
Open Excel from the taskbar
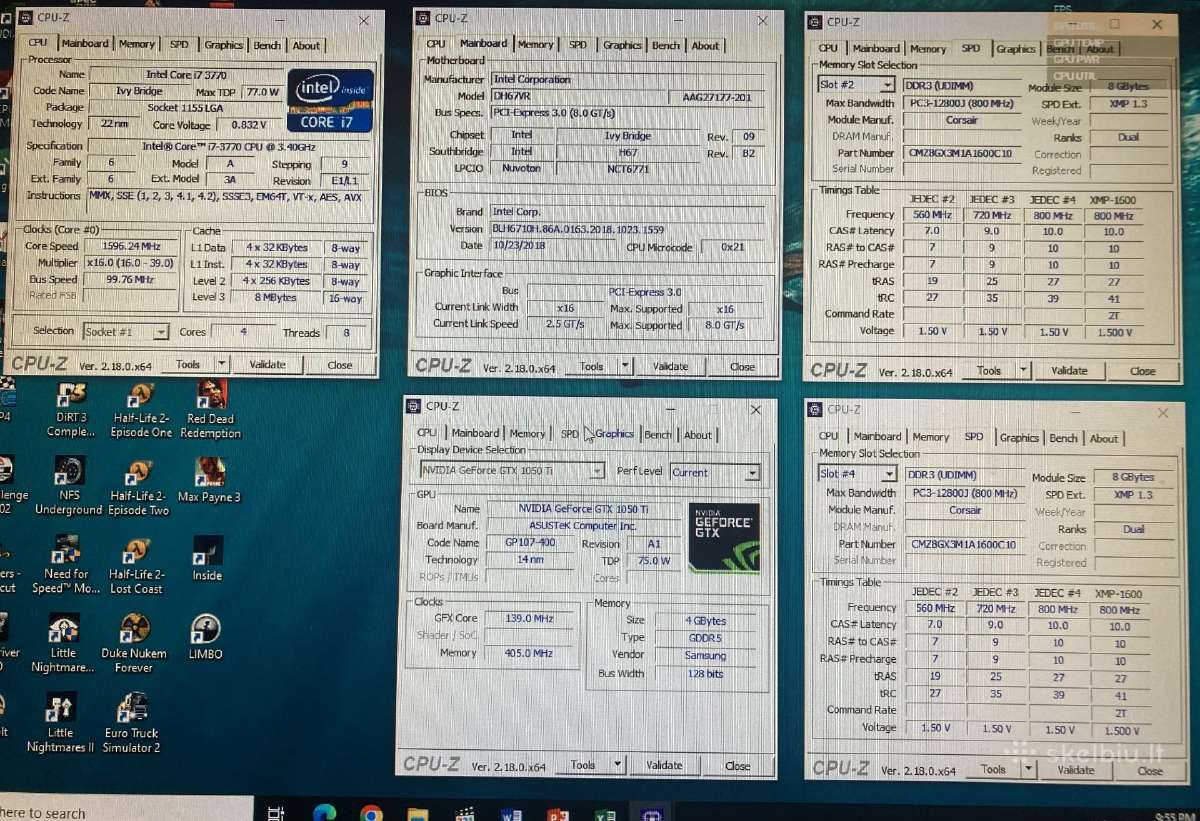click(605, 813)
